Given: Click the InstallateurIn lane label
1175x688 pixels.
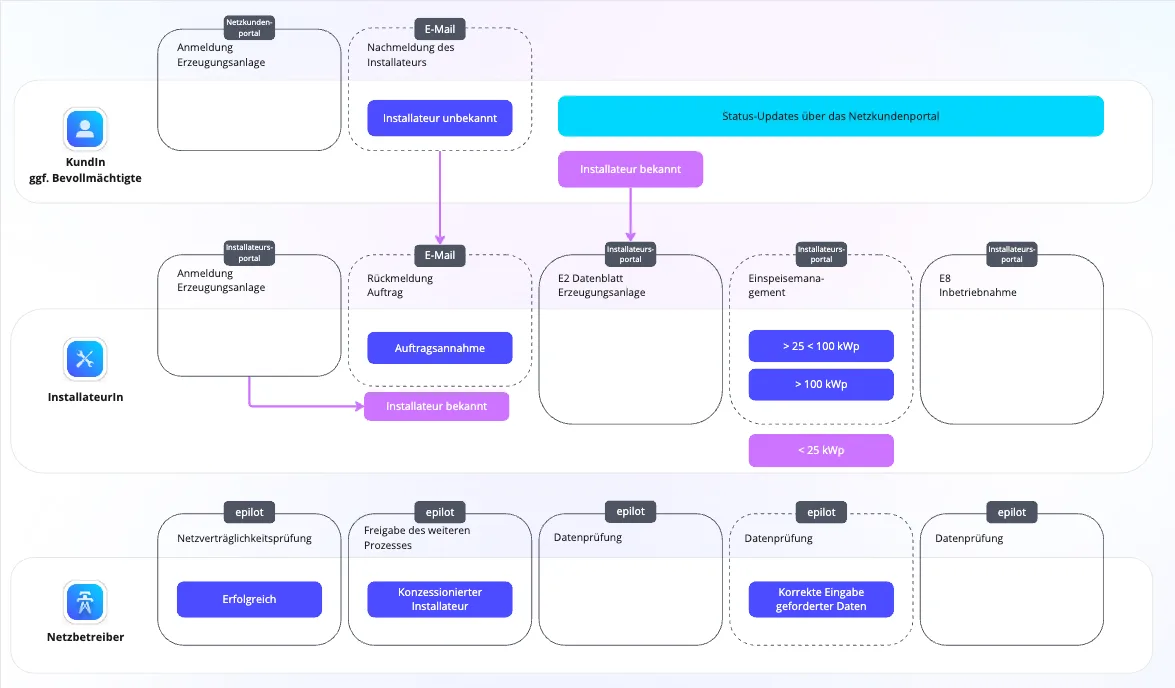Looking at the screenshot, I should pyautogui.click(x=85, y=397).
